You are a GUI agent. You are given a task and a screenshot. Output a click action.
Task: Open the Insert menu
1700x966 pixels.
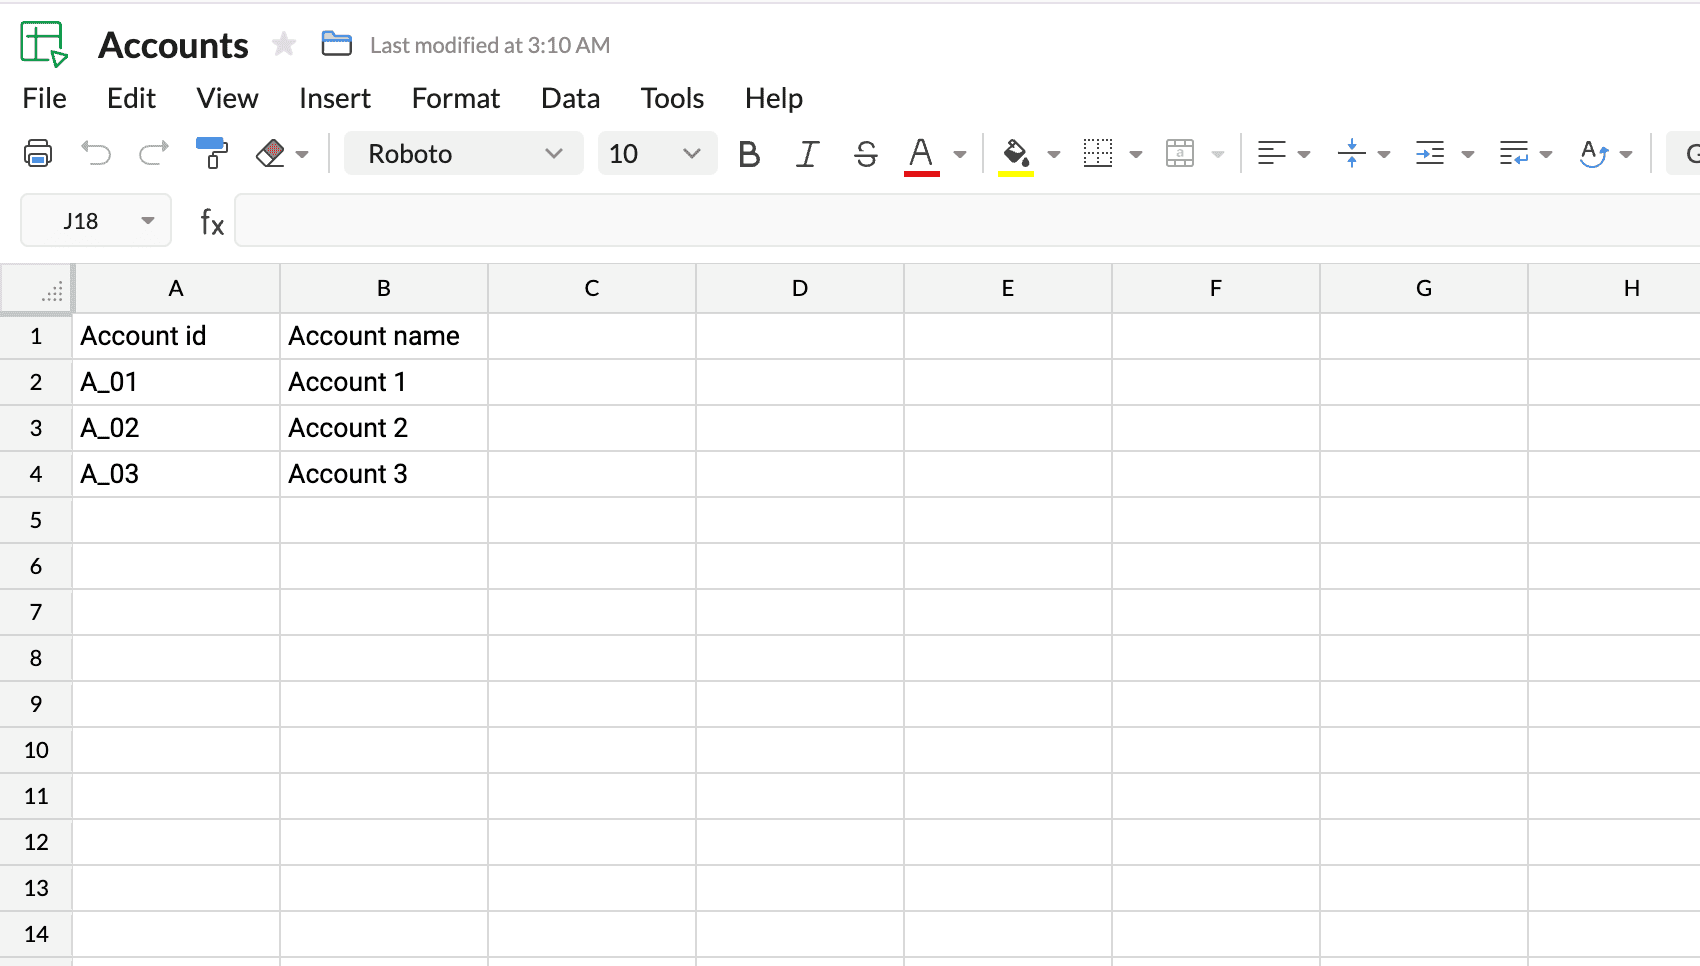(x=335, y=98)
